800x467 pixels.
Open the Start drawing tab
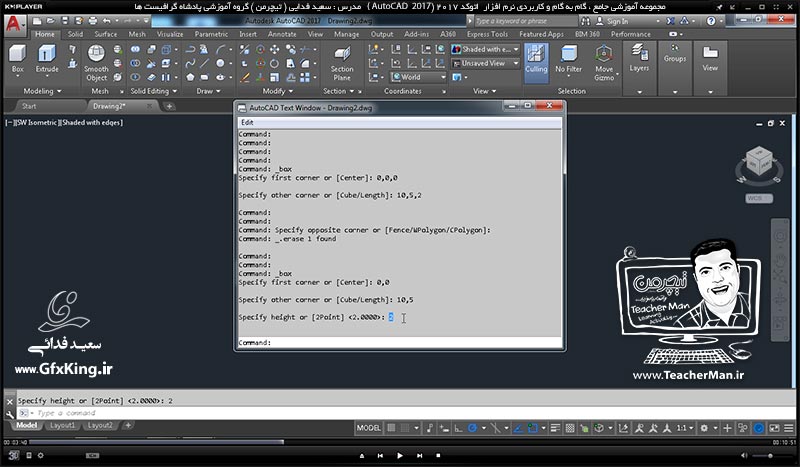(29, 106)
